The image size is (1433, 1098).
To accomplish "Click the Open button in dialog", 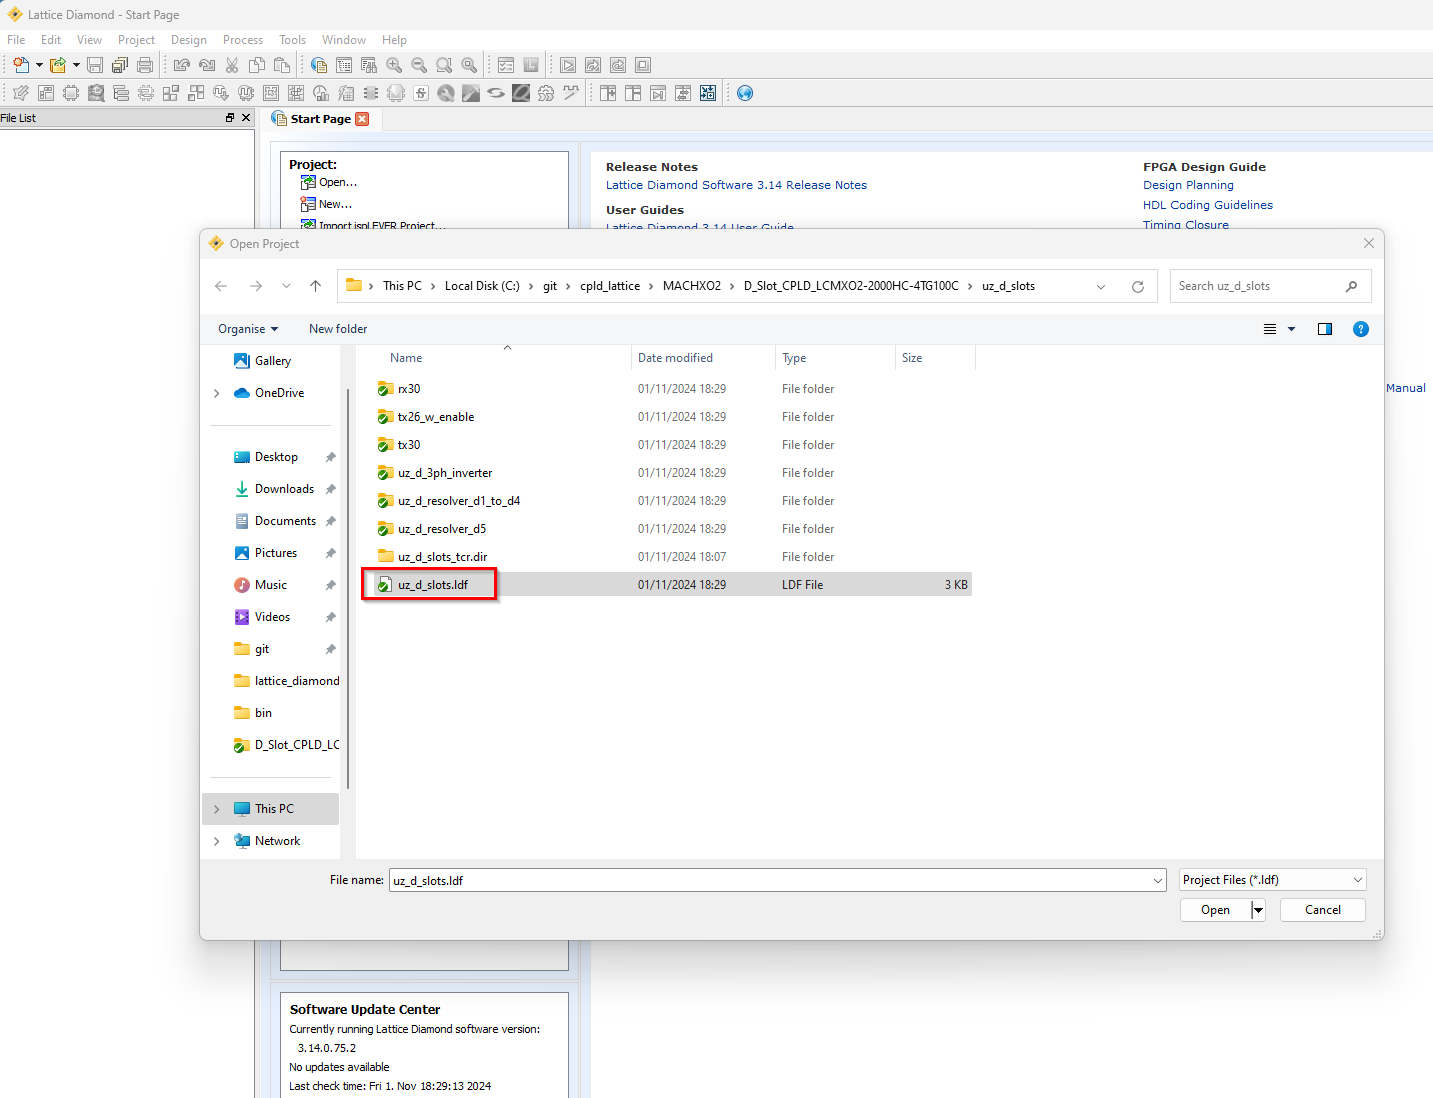I will [1215, 910].
